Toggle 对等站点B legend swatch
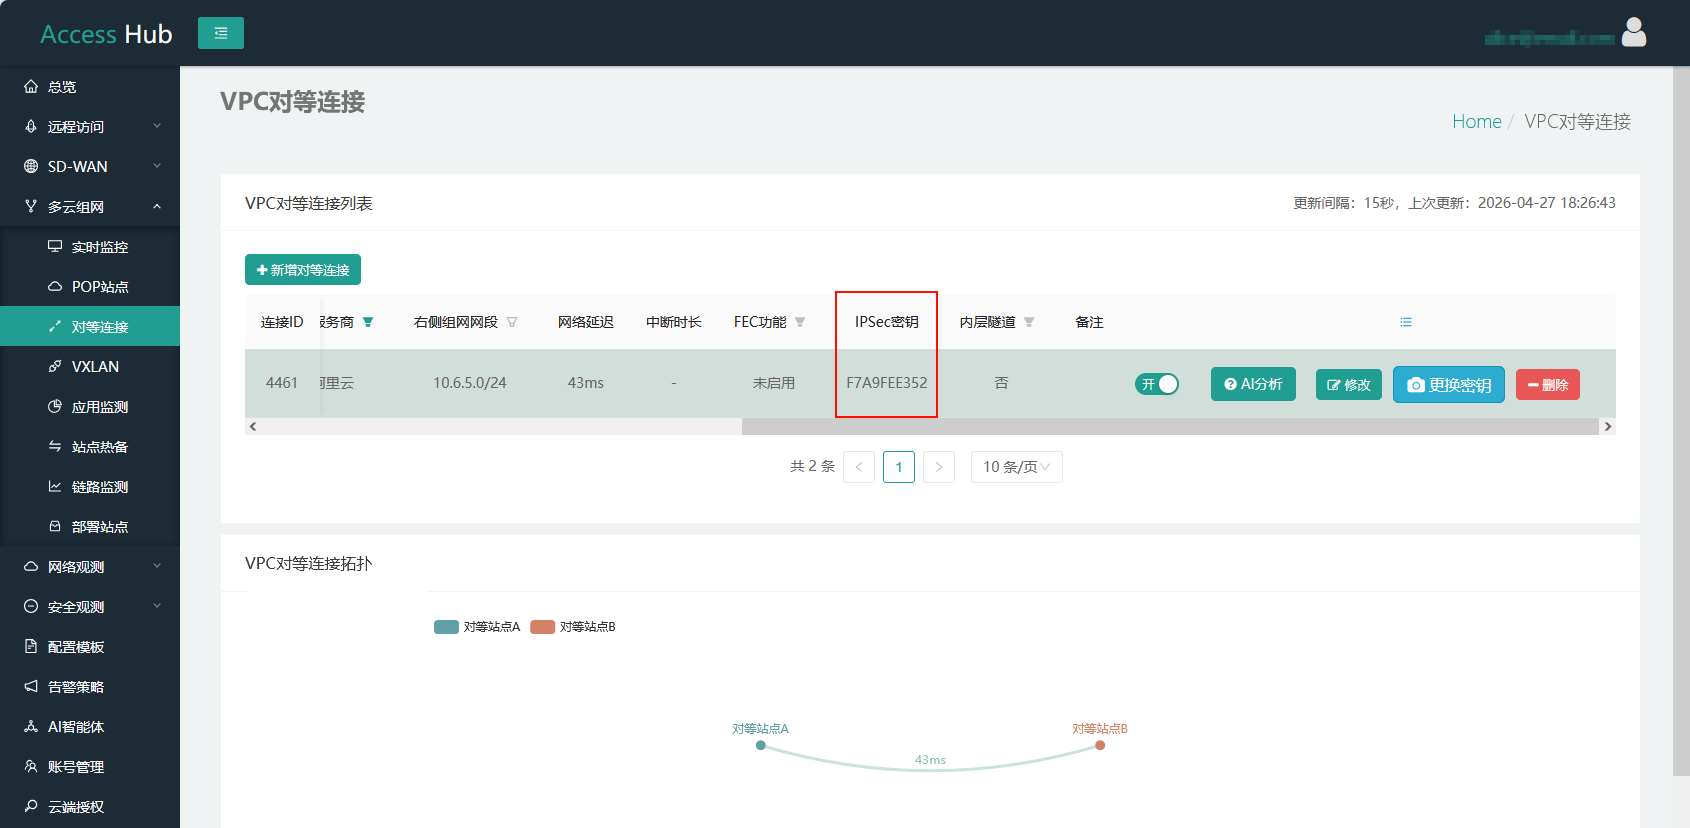This screenshot has height=828, width=1690. [542, 627]
